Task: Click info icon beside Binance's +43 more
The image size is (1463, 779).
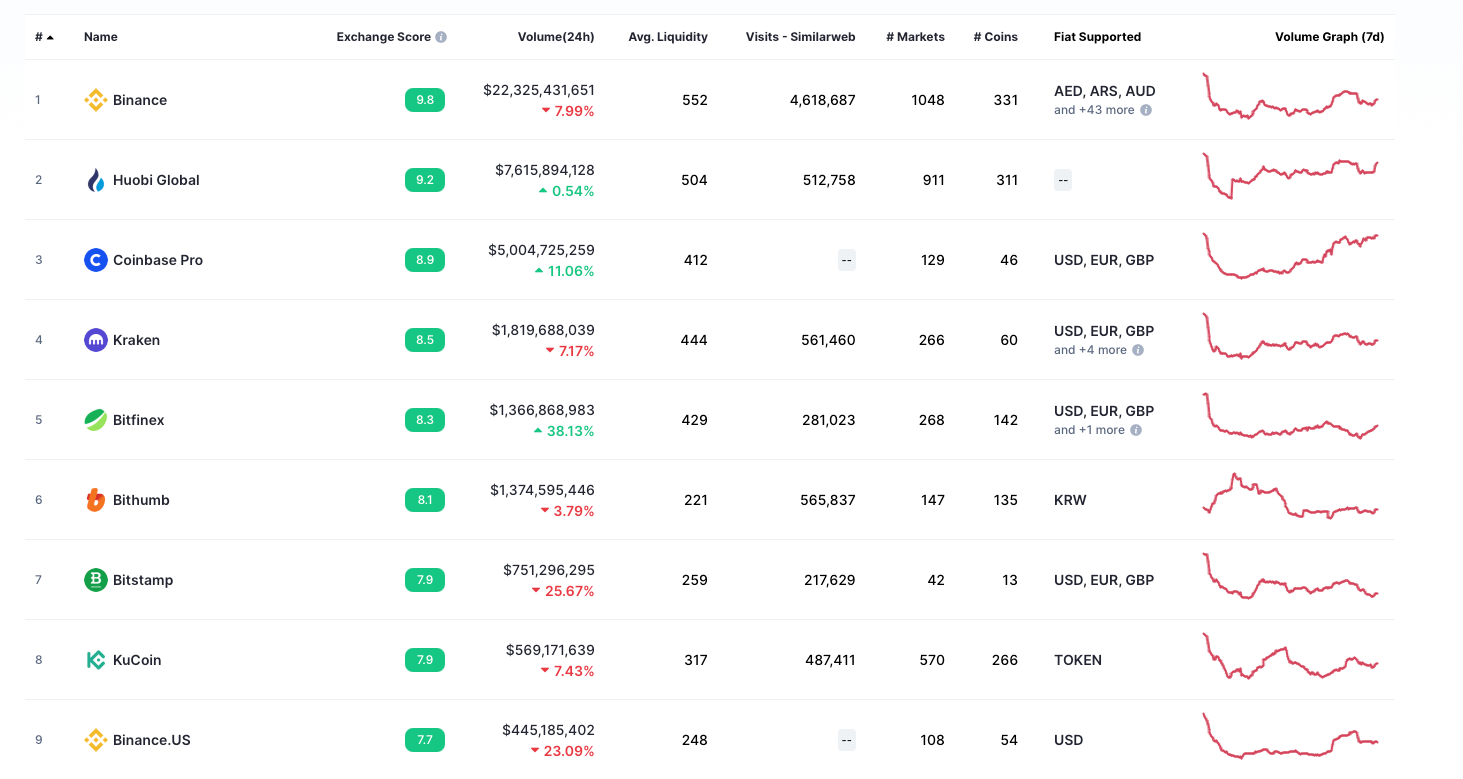Action: coord(1146,110)
